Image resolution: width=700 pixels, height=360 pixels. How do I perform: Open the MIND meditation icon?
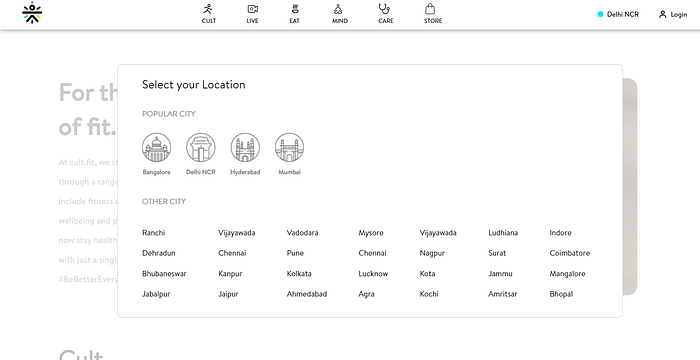coord(338,9)
